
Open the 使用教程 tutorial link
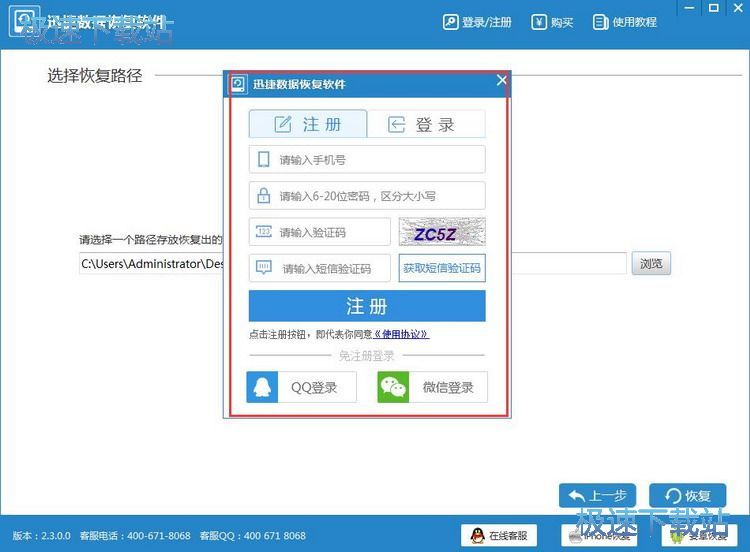pos(625,22)
